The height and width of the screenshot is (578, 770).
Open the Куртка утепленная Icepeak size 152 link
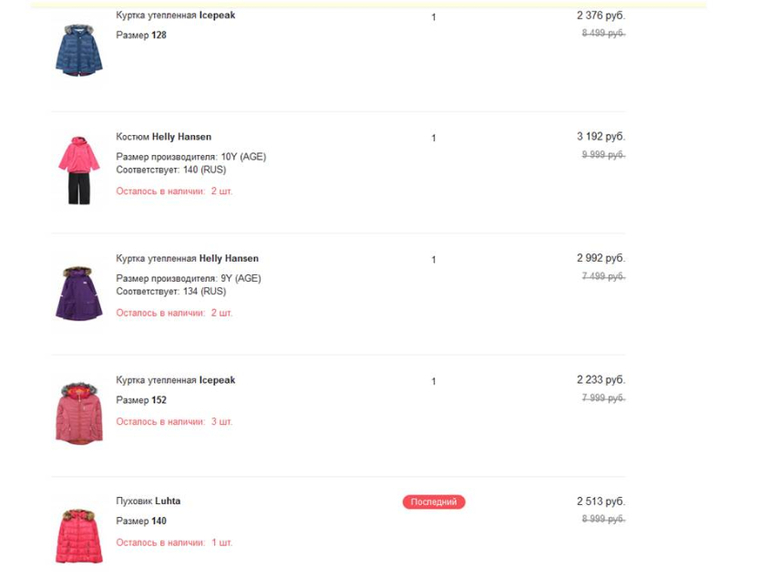[x=176, y=381]
